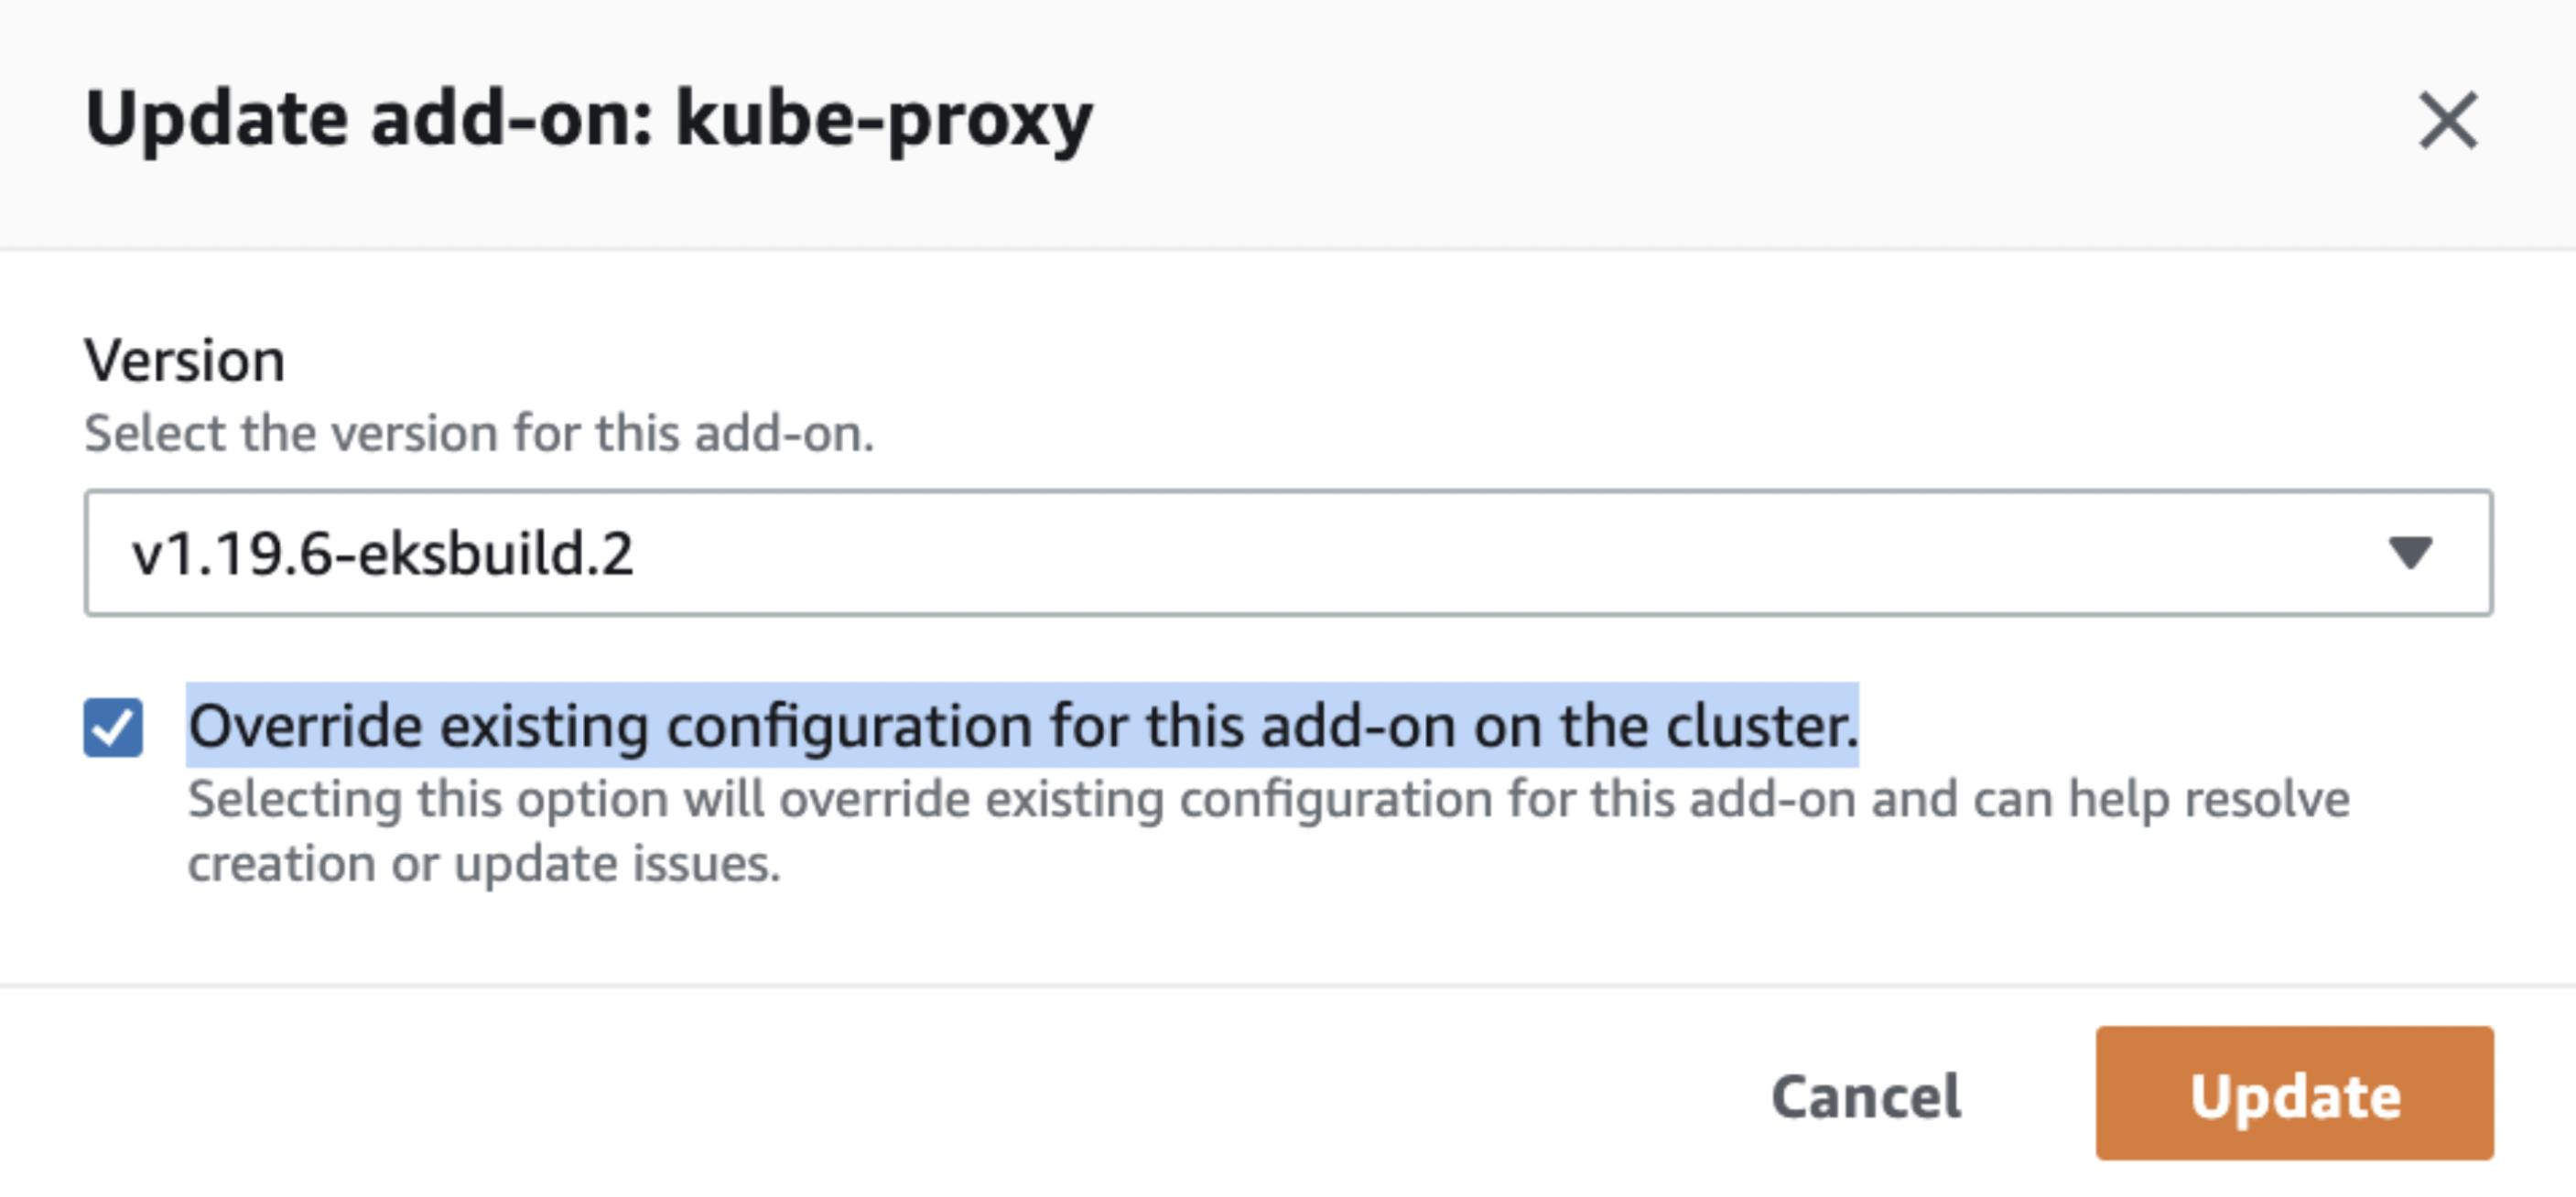Click the 'Select the version' helper text

(479, 434)
